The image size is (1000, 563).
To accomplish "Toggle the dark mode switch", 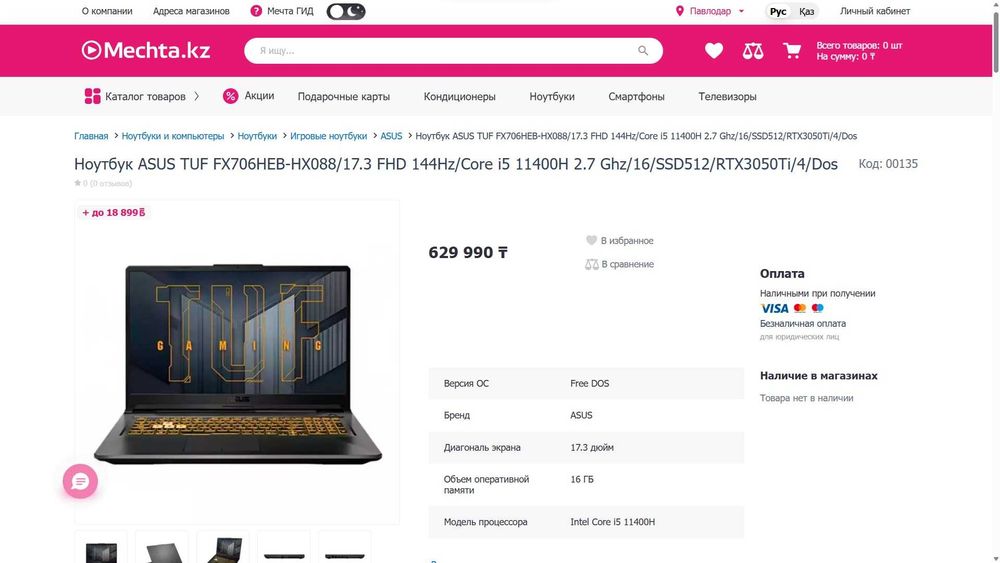I will pyautogui.click(x=346, y=11).
